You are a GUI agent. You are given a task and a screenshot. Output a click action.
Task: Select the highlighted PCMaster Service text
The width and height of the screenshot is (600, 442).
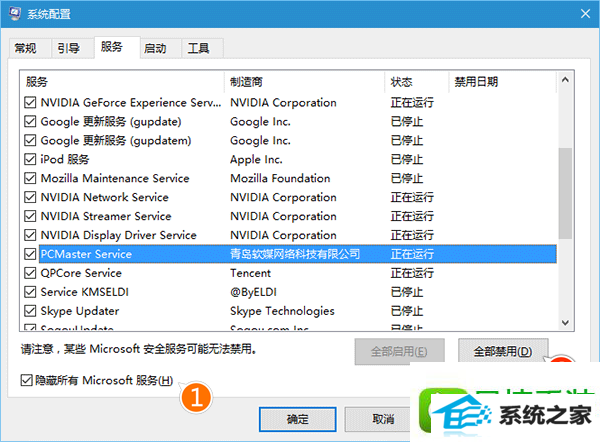coord(86,254)
